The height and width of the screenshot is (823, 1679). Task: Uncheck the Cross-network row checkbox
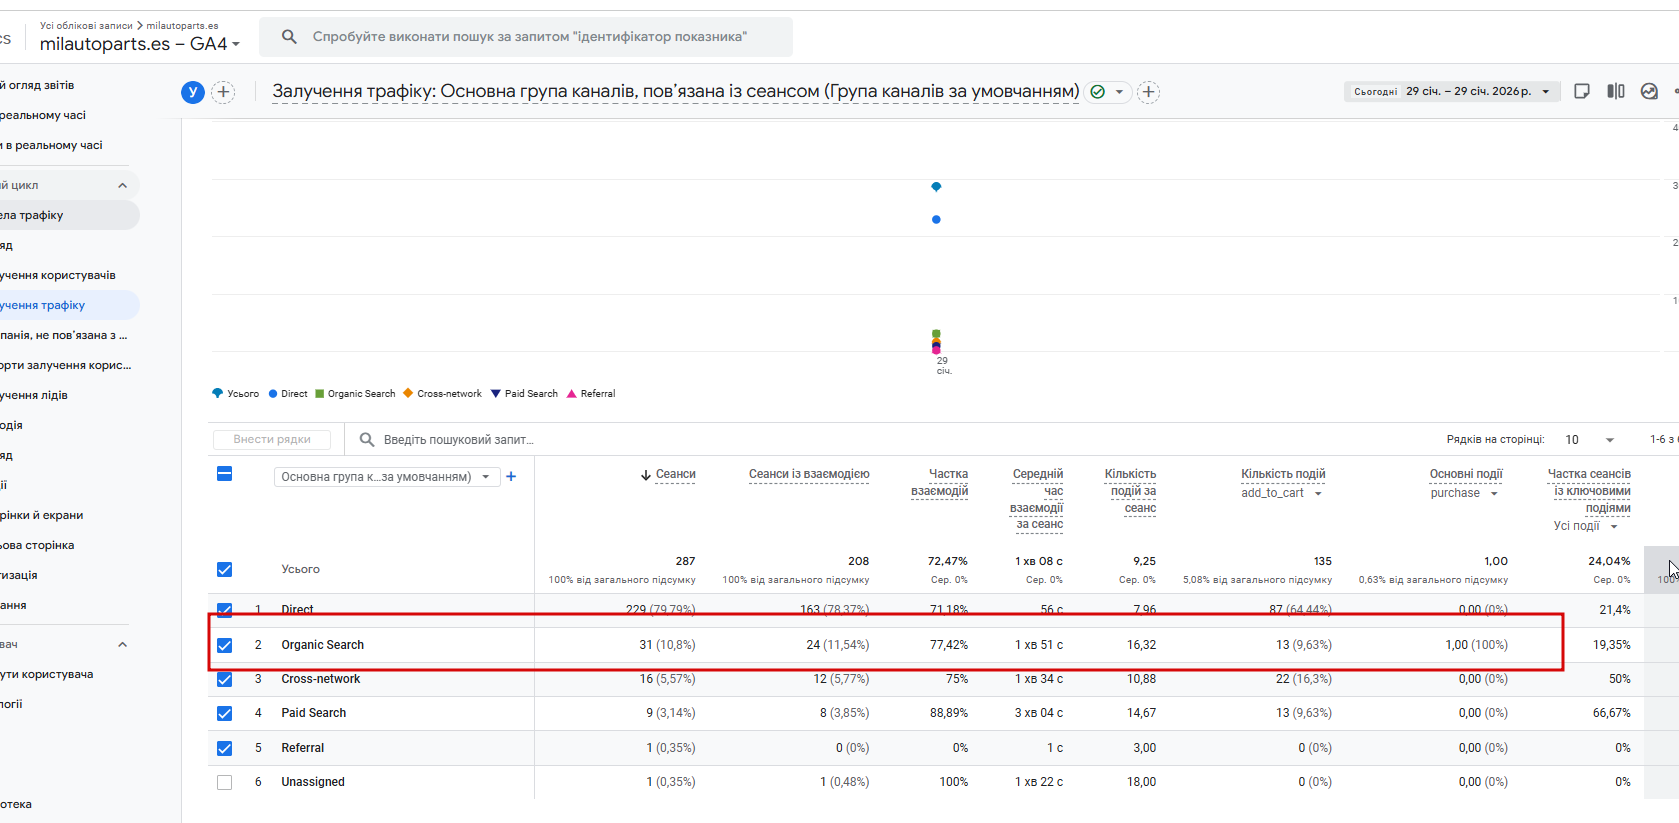(x=225, y=679)
